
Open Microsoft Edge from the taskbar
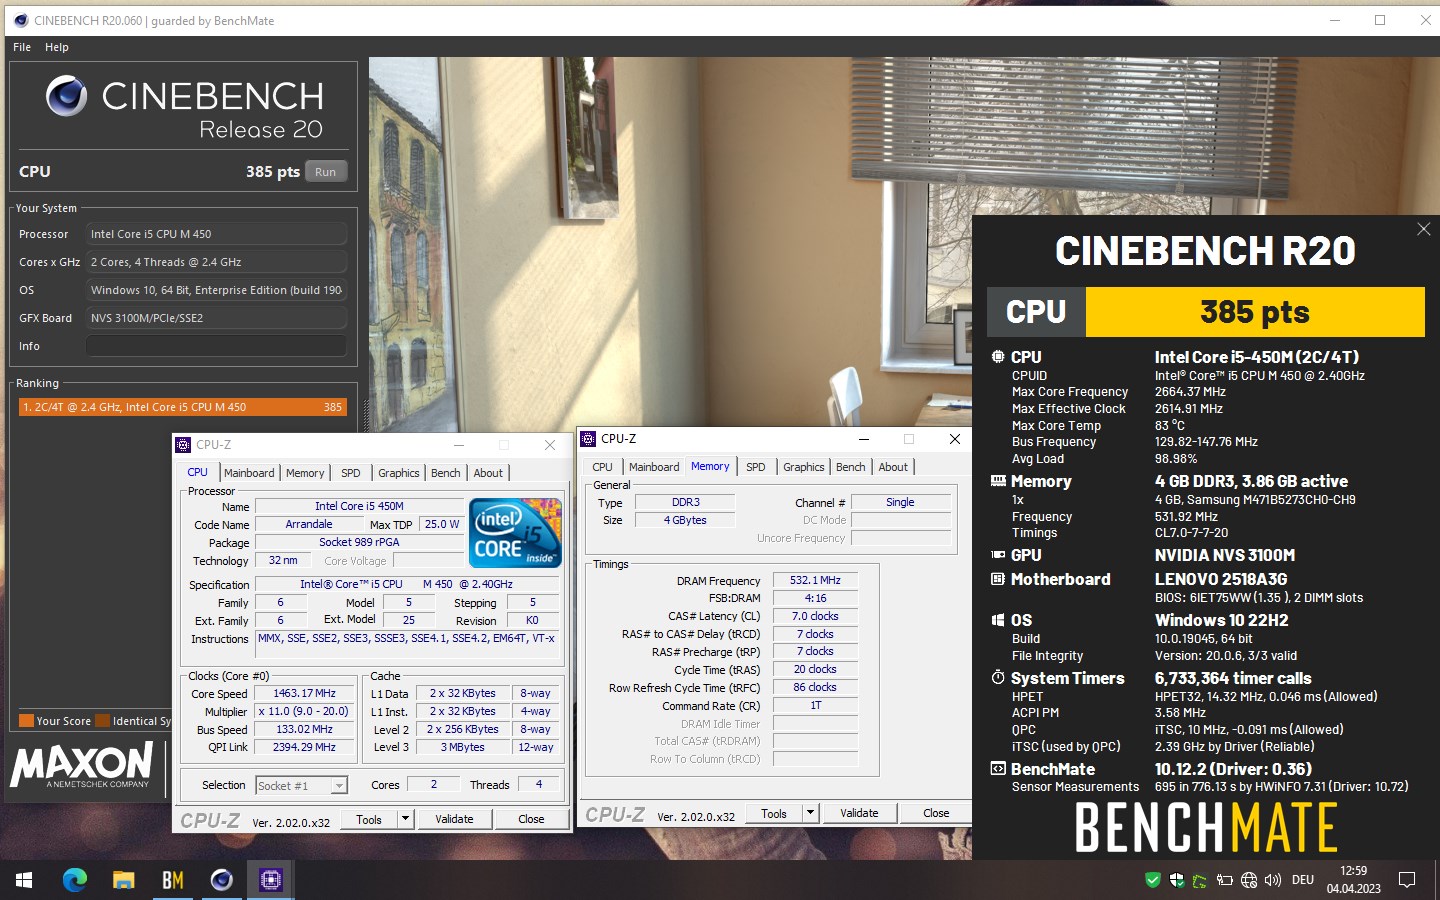(74, 880)
